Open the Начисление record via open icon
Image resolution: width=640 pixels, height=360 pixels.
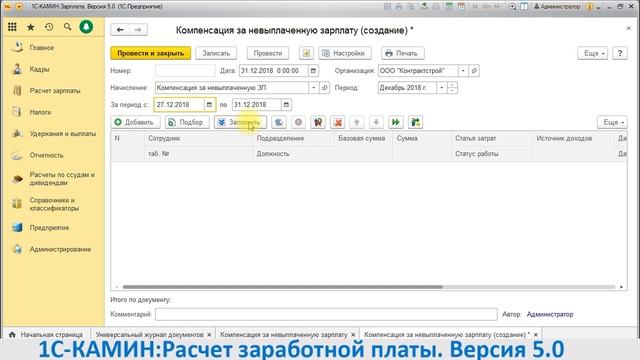tap(324, 88)
